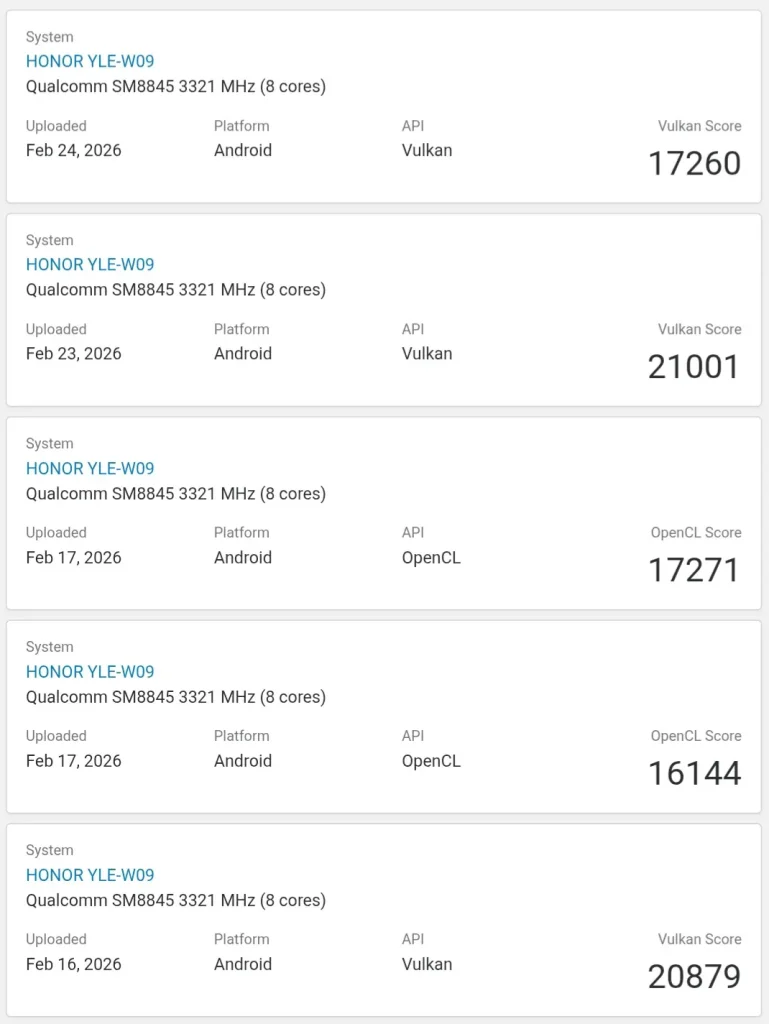Click the Feb 23, 2026 upload date
The width and height of the screenshot is (769, 1024).
click(x=73, y=354)
